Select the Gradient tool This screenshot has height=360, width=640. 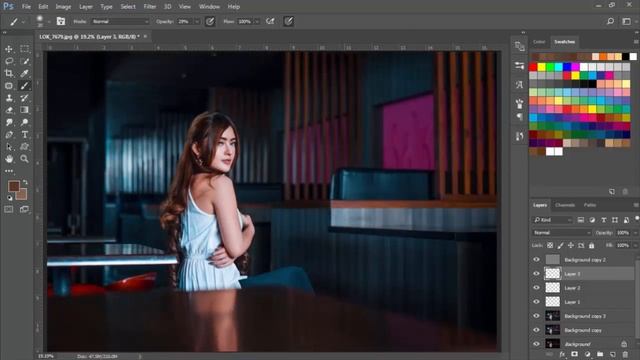[24, 110]
